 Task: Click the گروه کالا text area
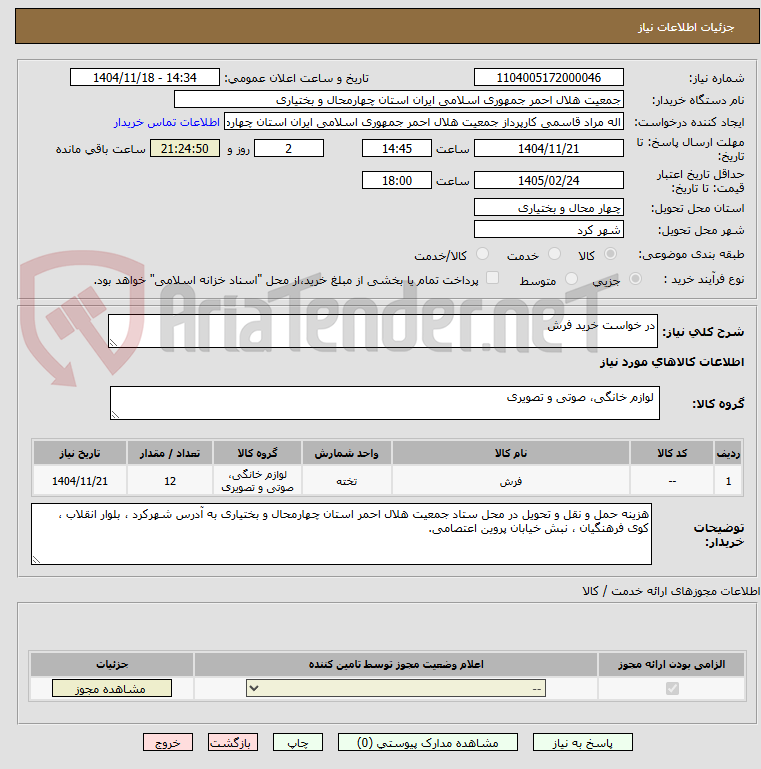385,403
